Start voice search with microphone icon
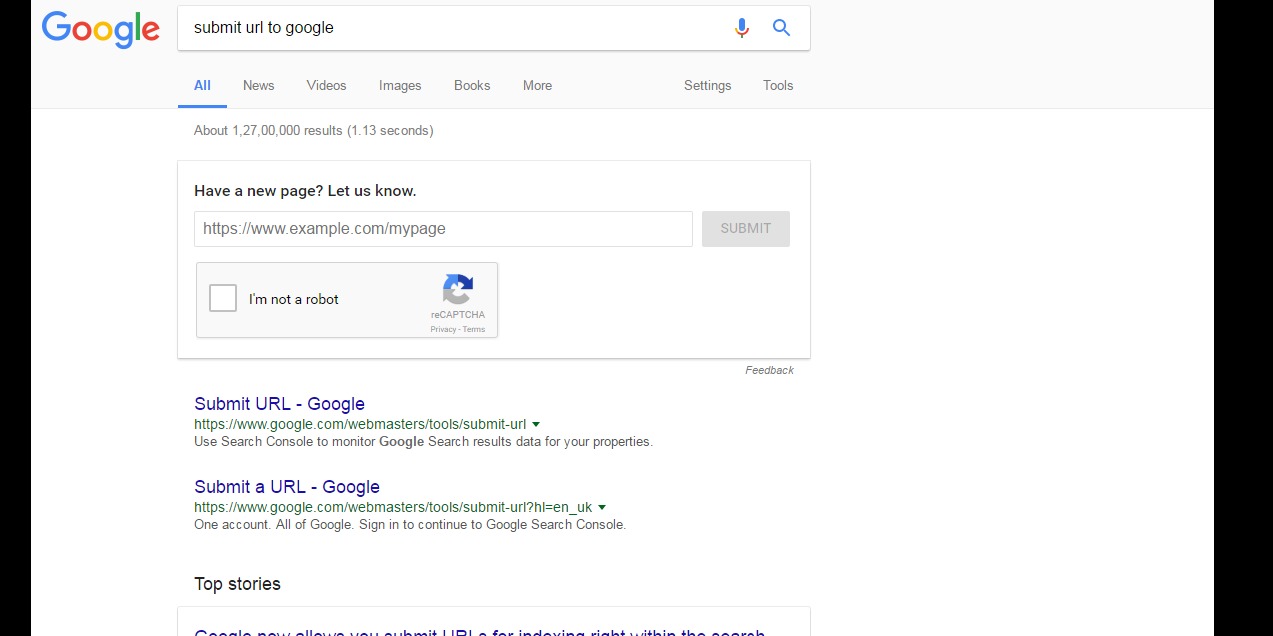 point(741,28)
